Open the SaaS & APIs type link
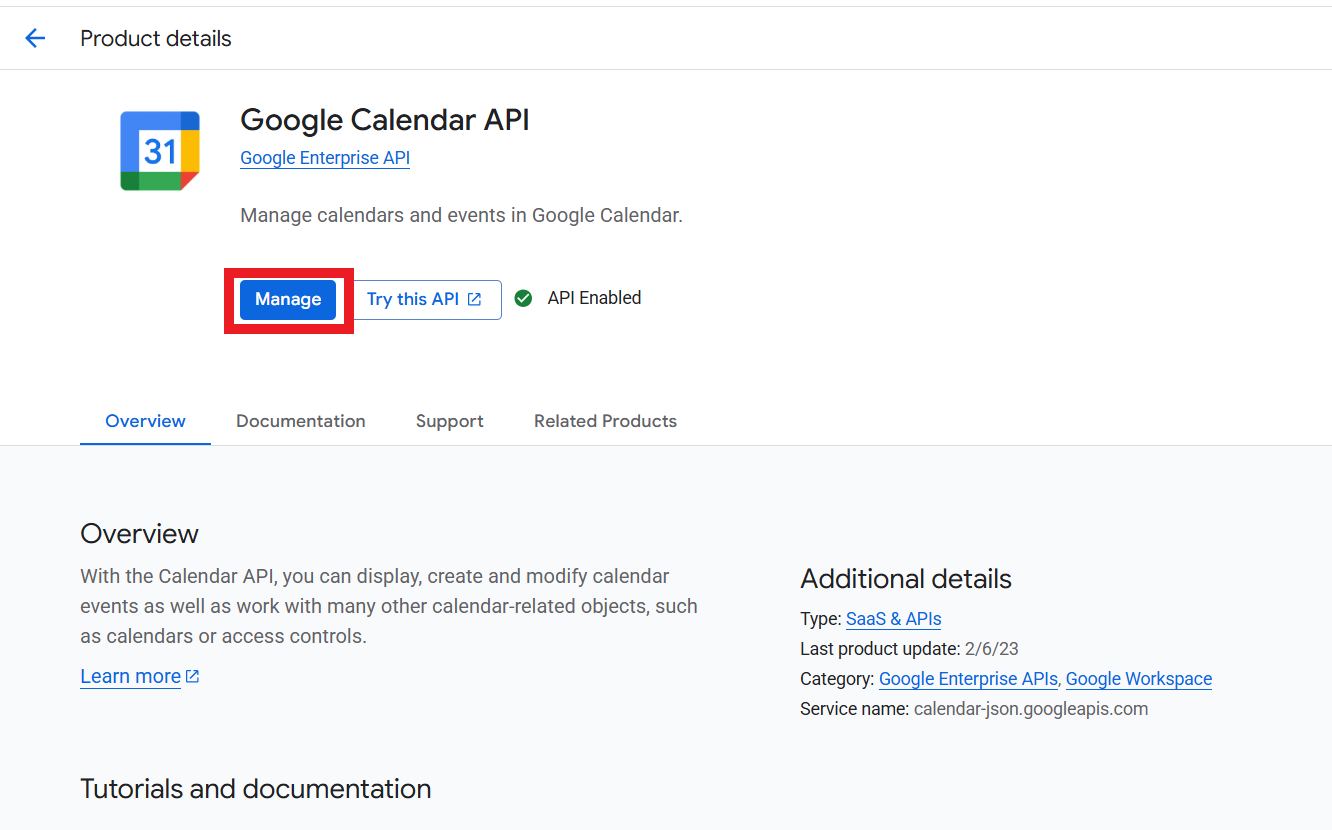 coord(894,619)
